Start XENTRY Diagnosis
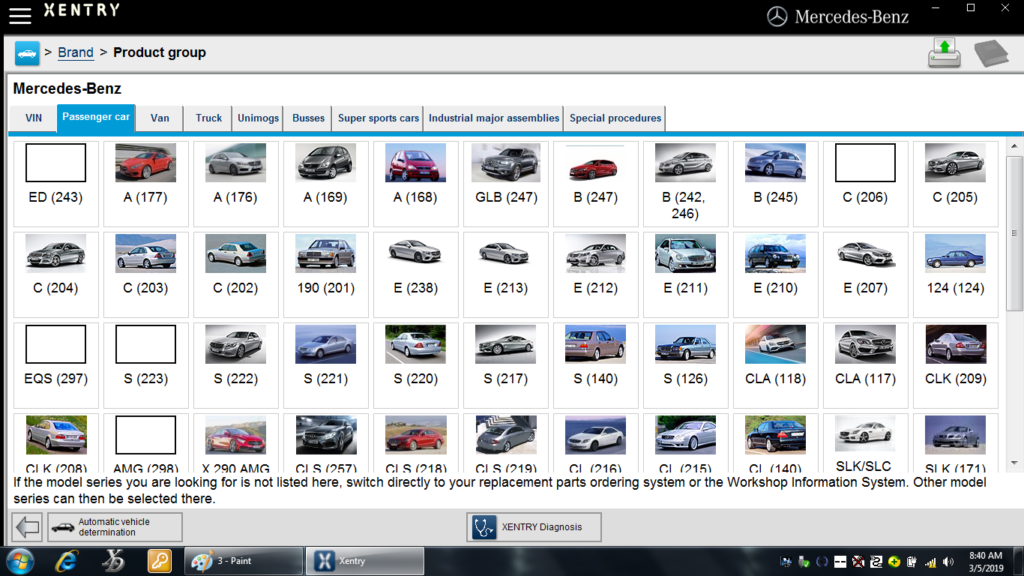1024x576 pixels. point(533,527)
